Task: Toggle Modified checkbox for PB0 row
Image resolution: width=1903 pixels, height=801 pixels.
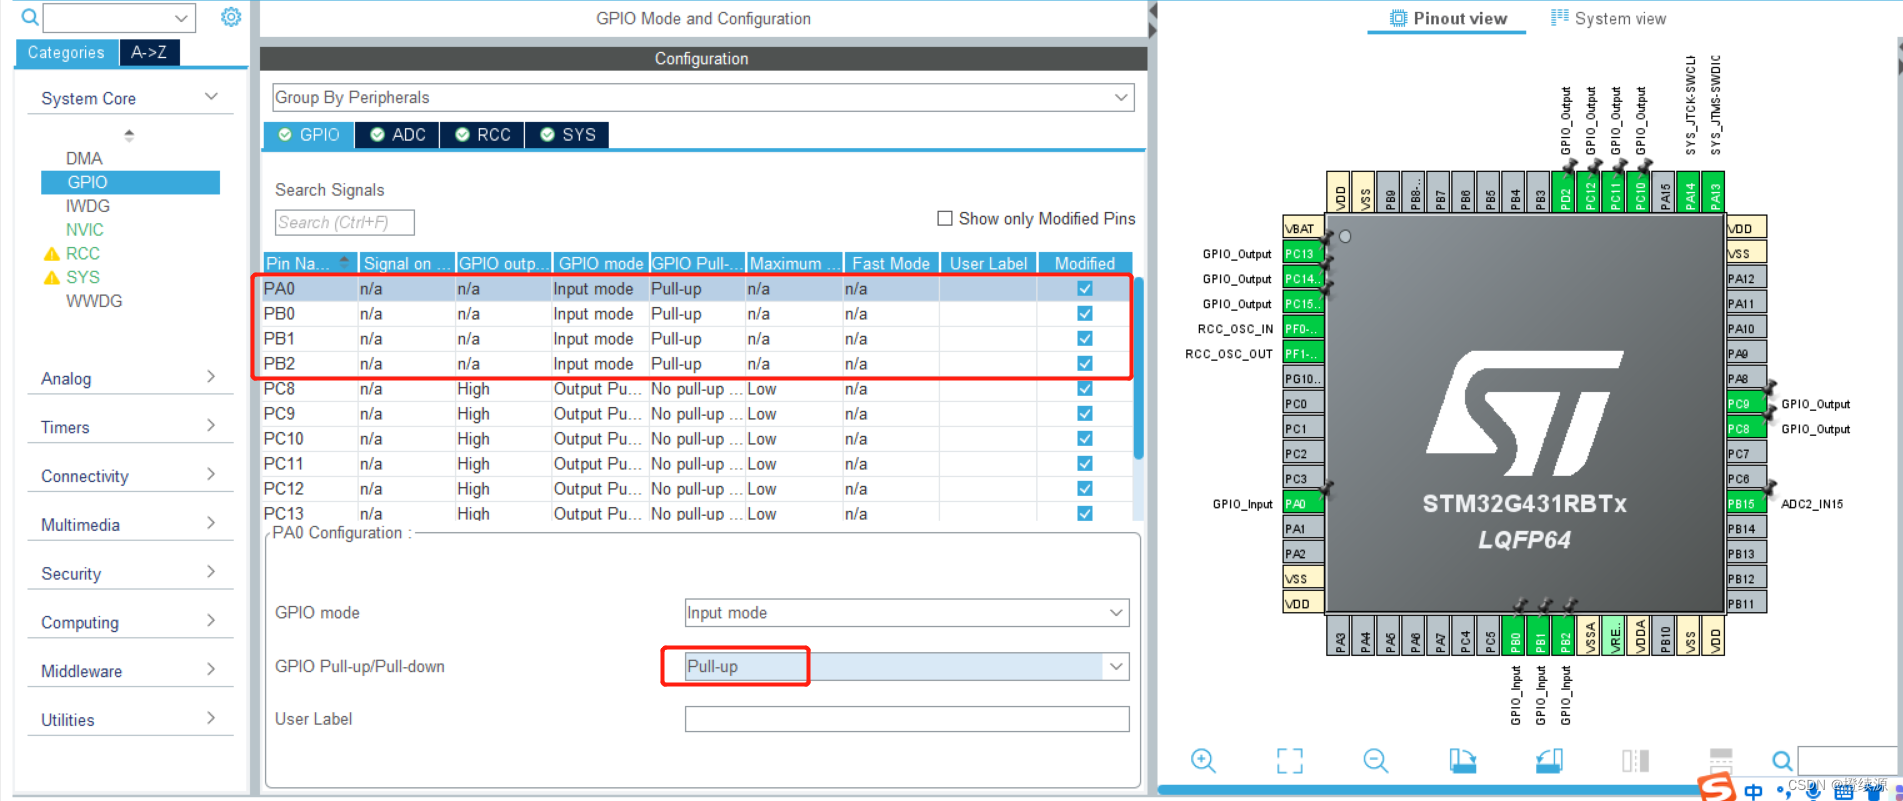Action: [1085, 314]
